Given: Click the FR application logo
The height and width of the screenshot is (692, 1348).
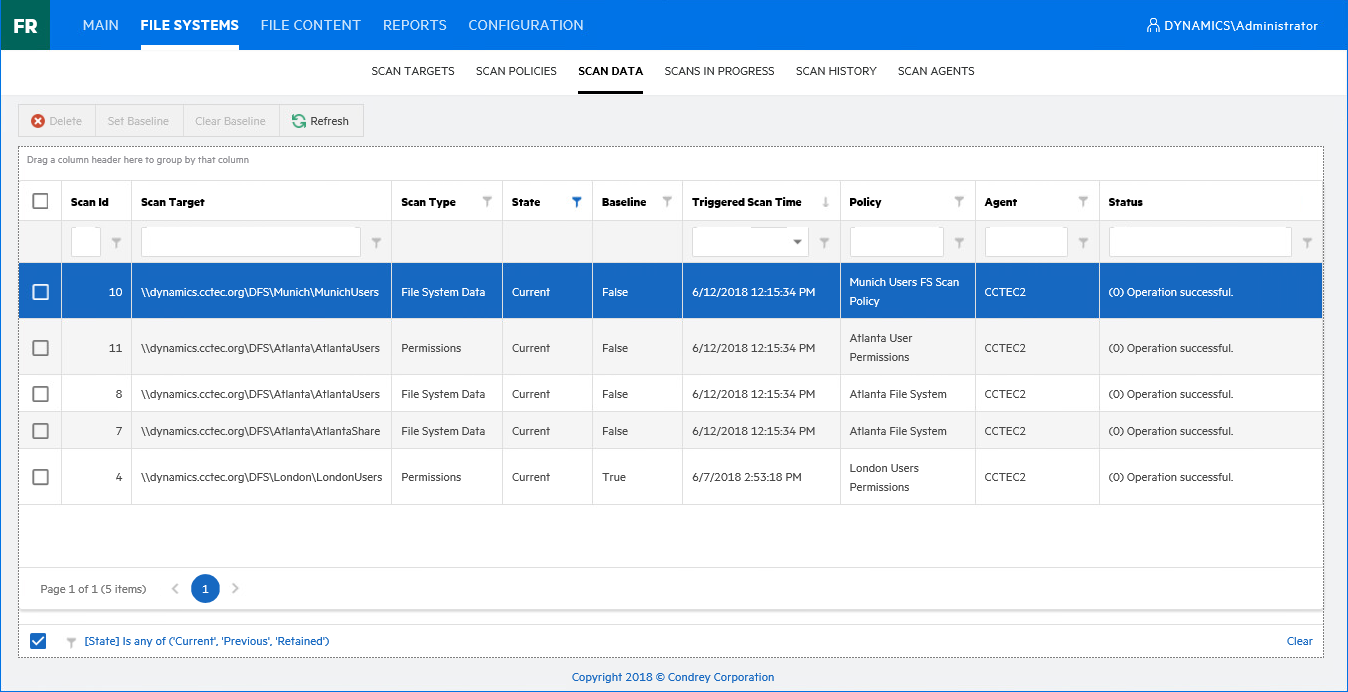Looking at the screenshot, I should coord(25,25).
